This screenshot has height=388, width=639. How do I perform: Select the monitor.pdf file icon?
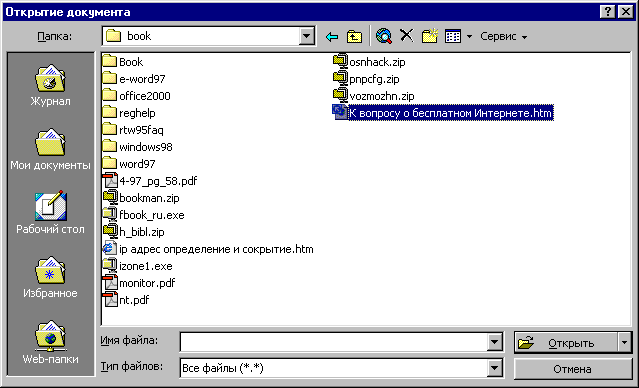110,283
